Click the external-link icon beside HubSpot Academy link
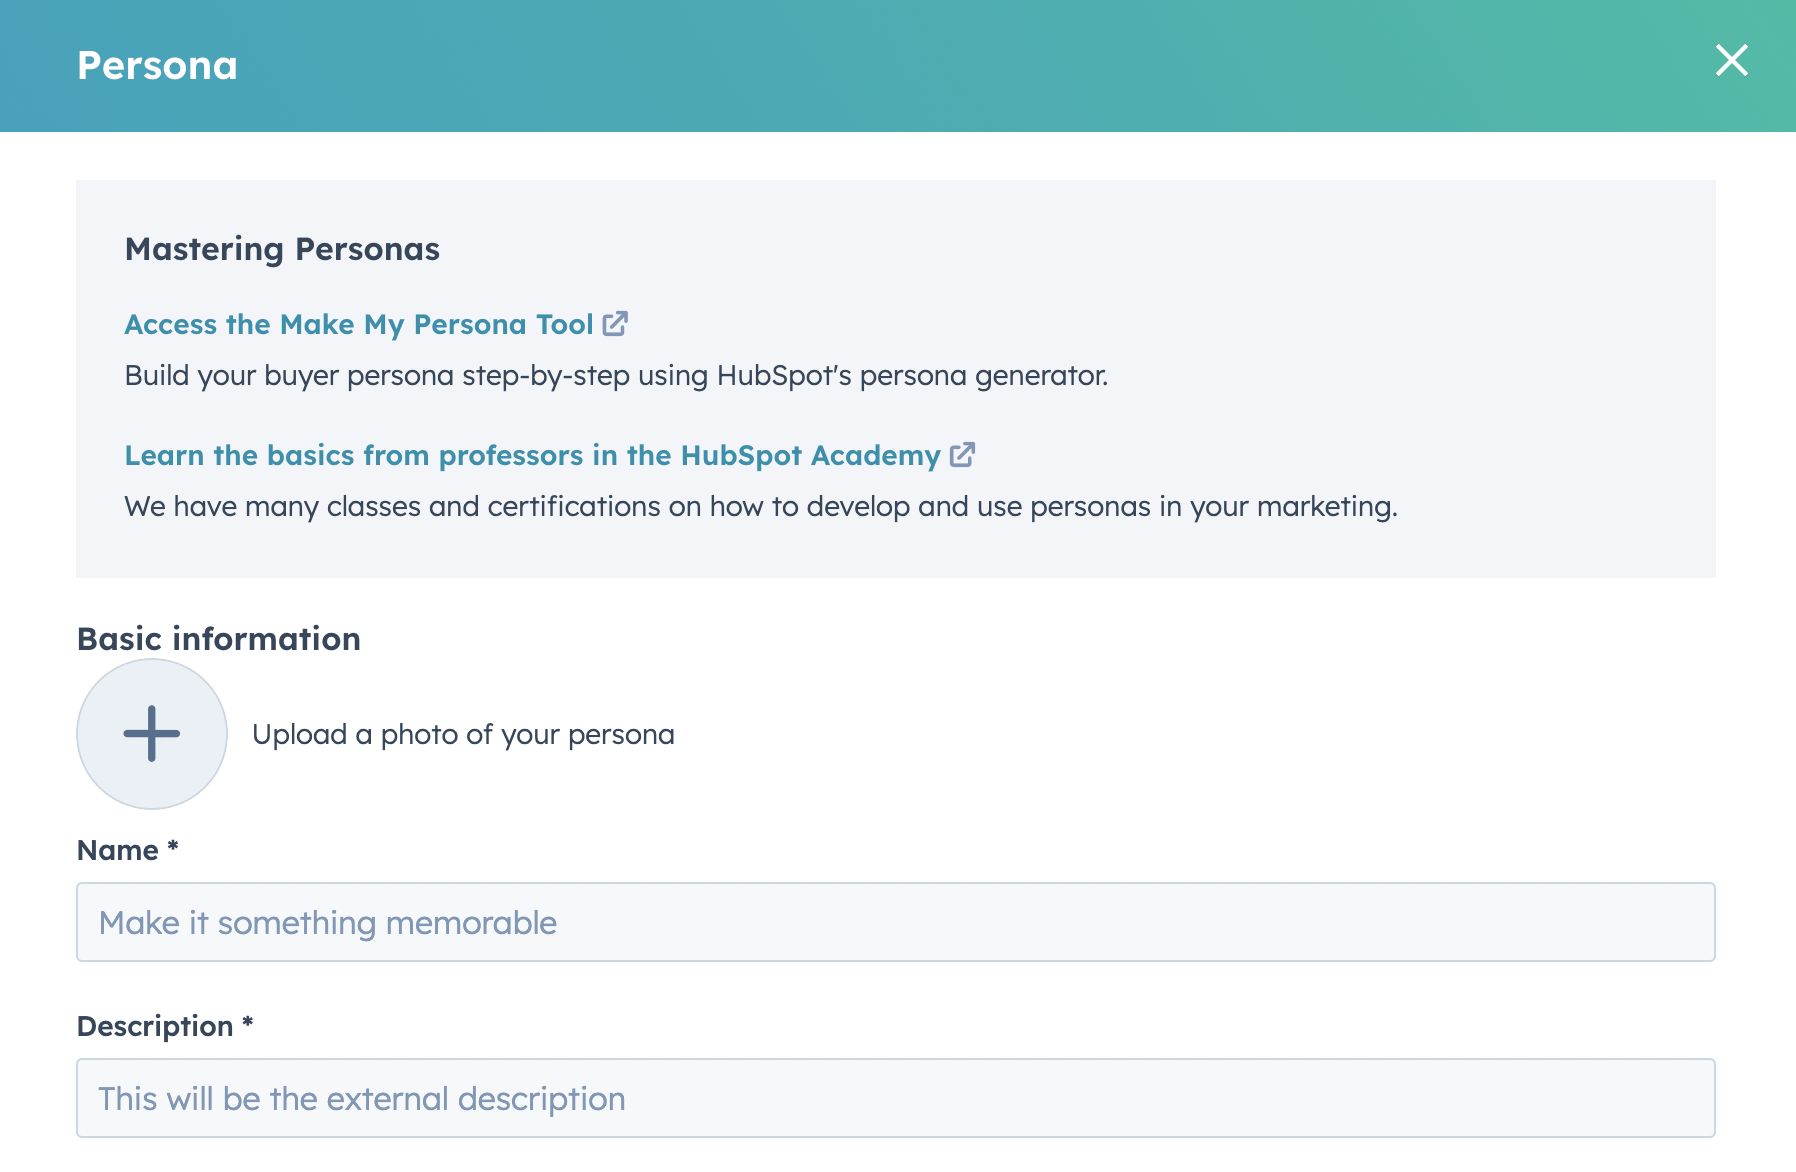The width and height of the screenshot is (1796, 1172). [x=961, y=455]
